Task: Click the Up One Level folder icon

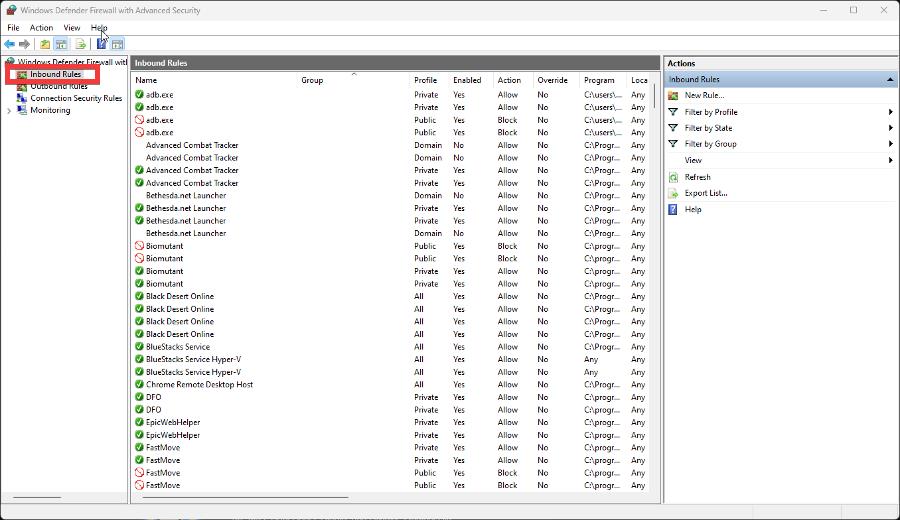Action: [45, 44]
